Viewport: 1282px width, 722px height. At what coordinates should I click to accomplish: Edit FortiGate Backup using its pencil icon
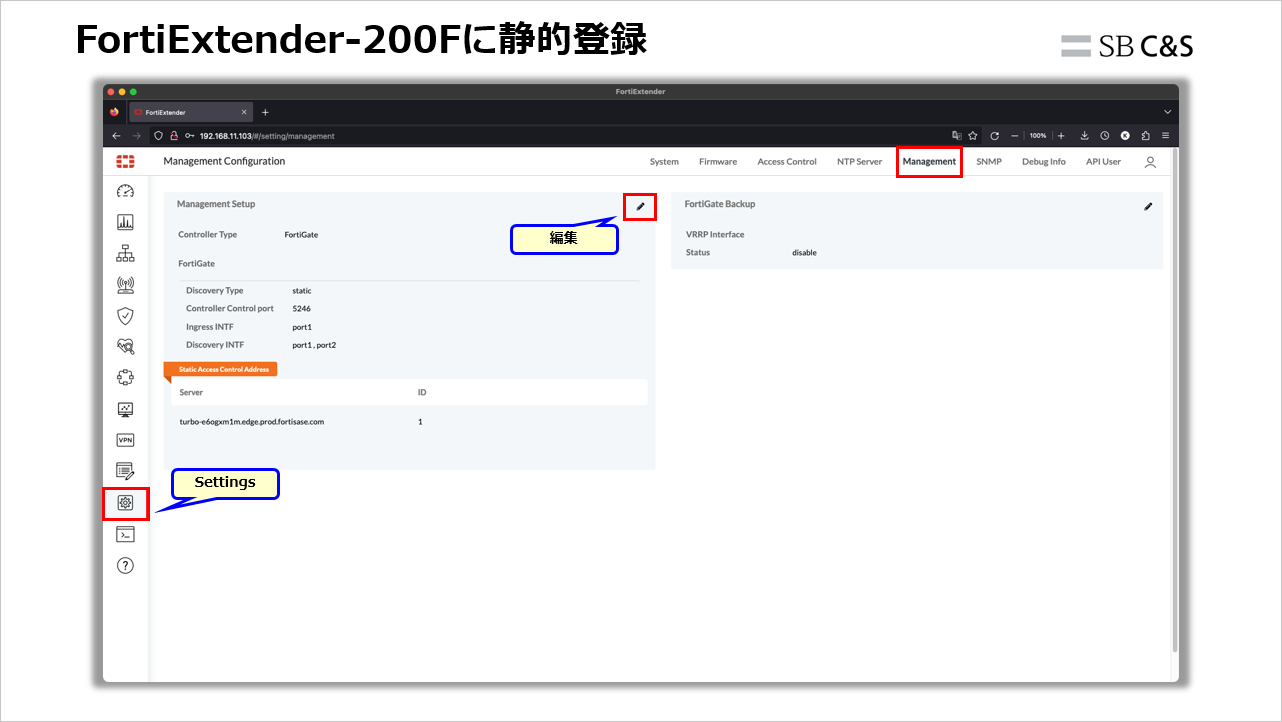click(x=1148, y=206)
